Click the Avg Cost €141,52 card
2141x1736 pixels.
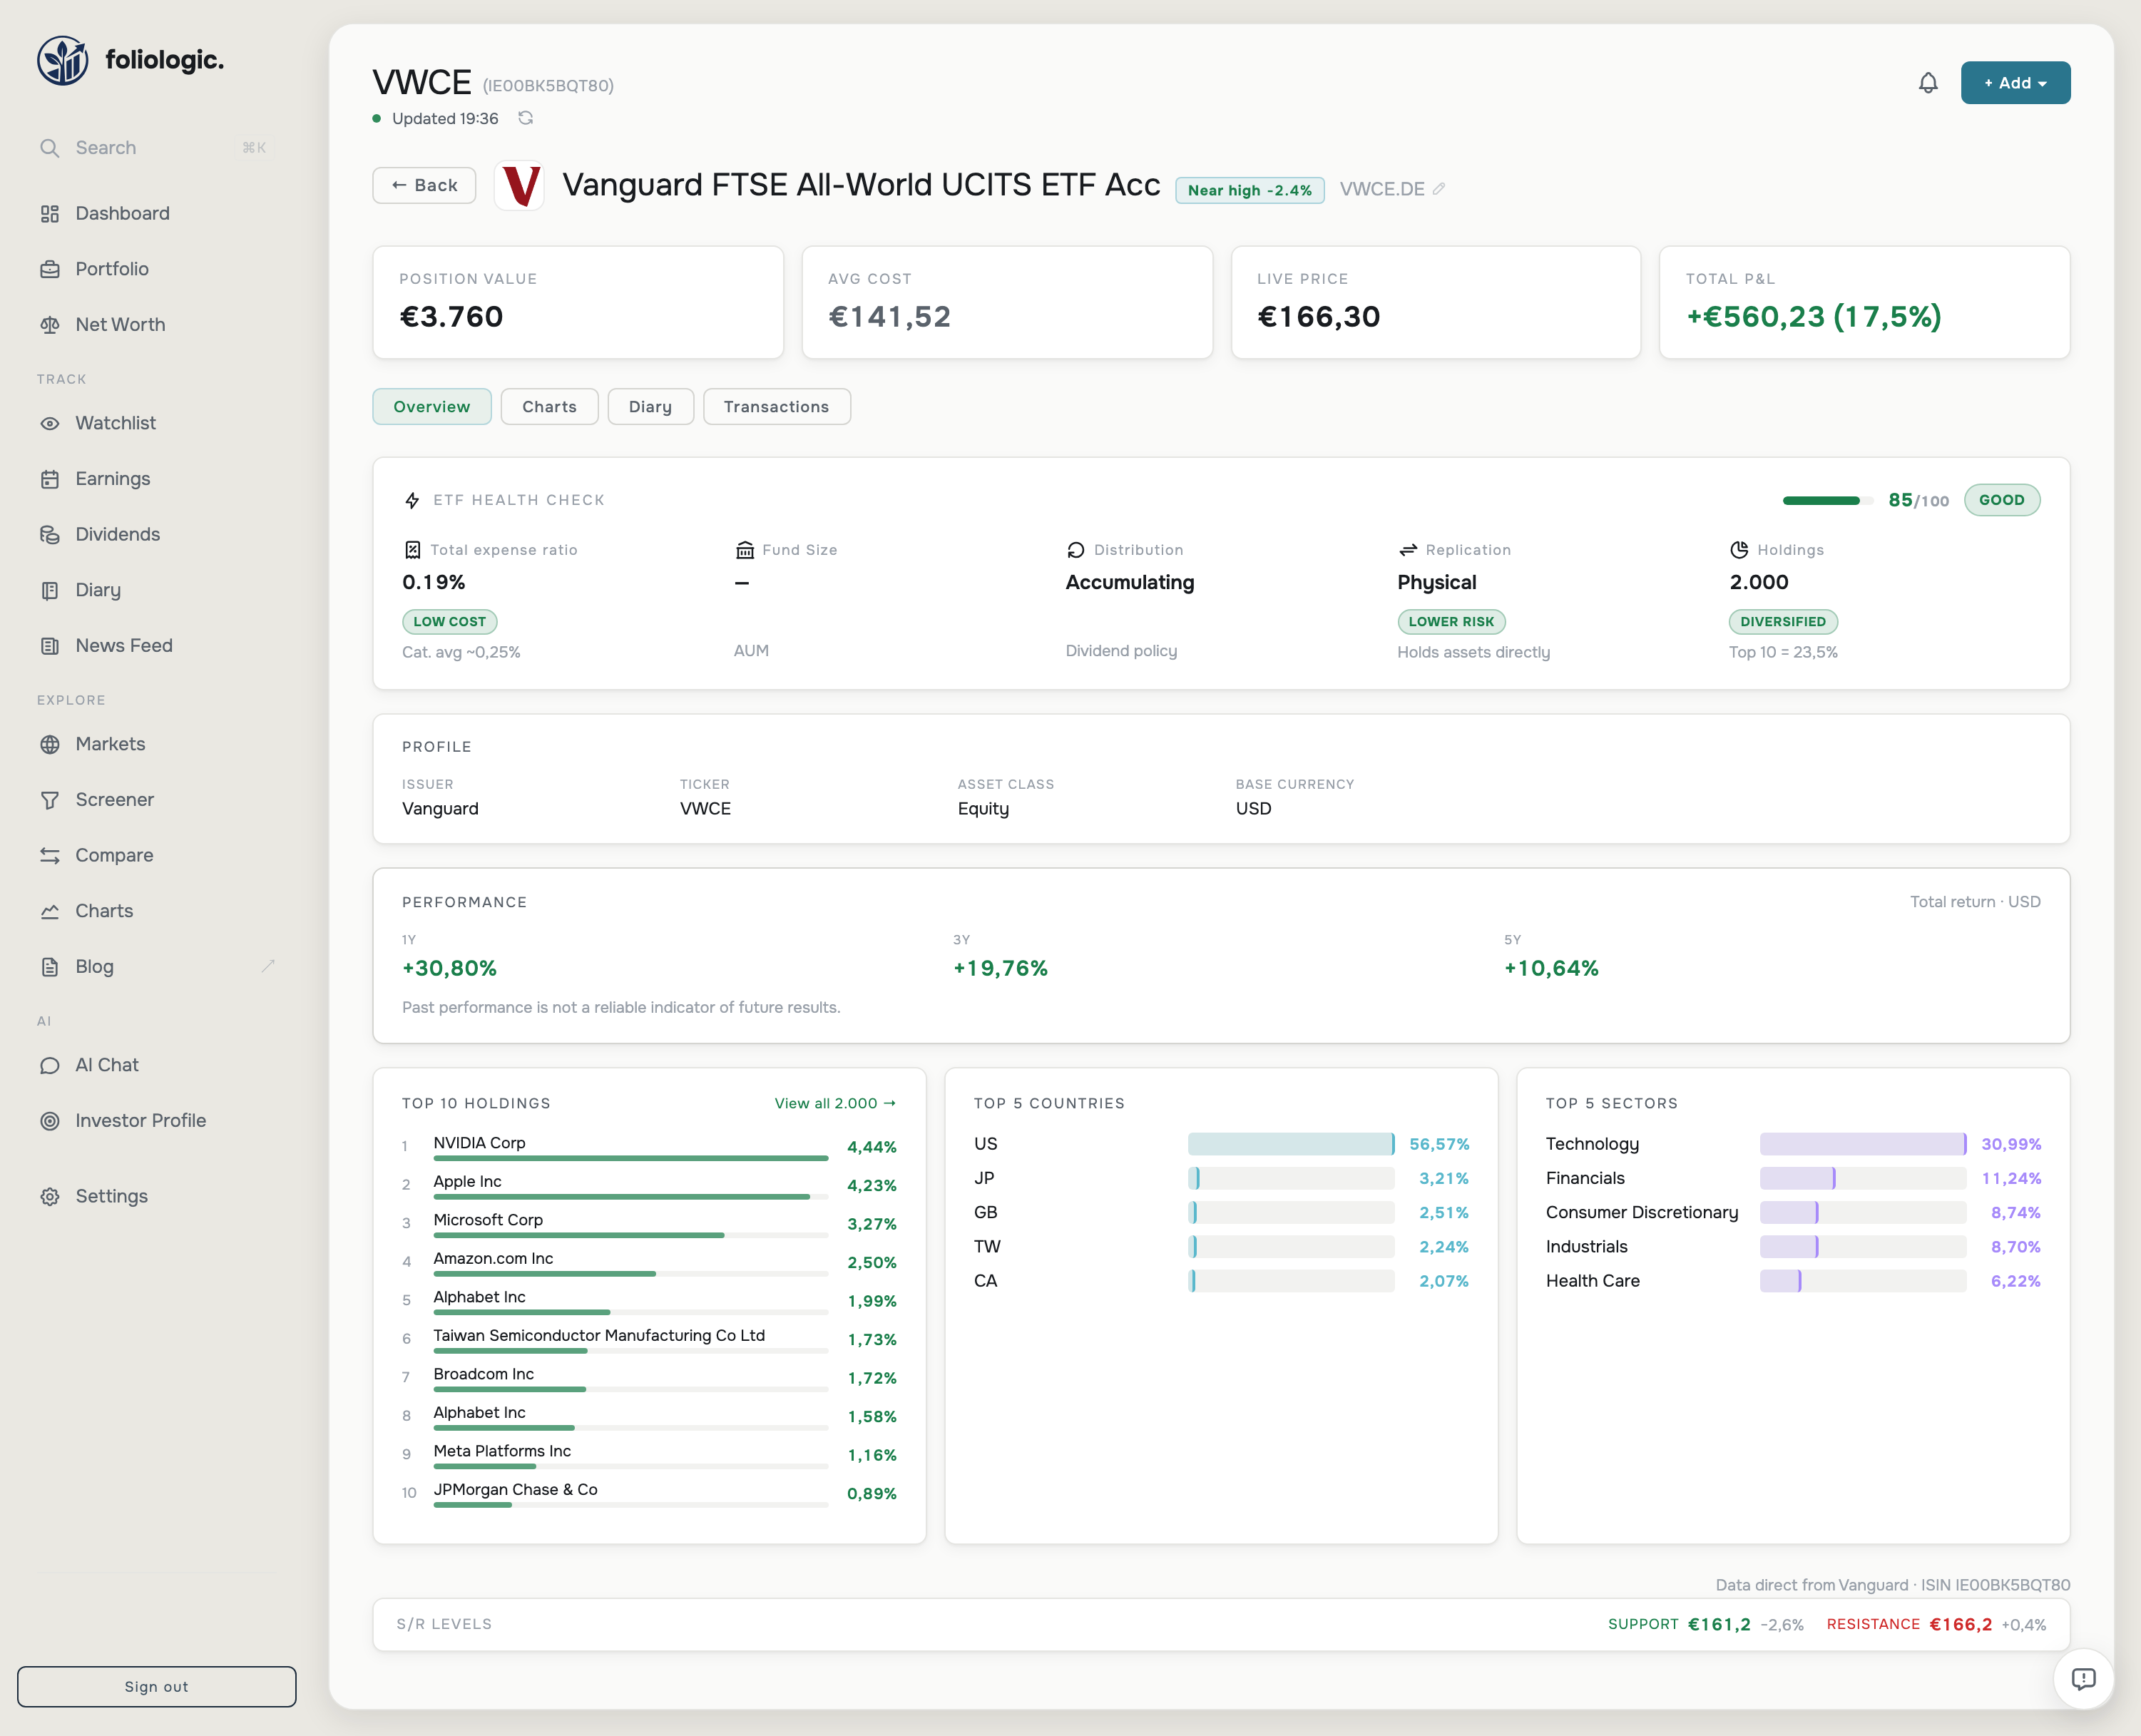[1007, 303]
